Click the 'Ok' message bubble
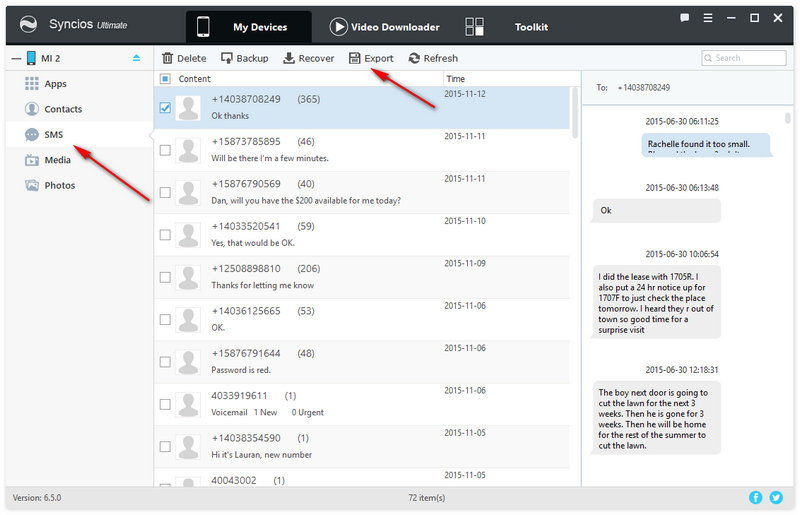 pos(657,210)
